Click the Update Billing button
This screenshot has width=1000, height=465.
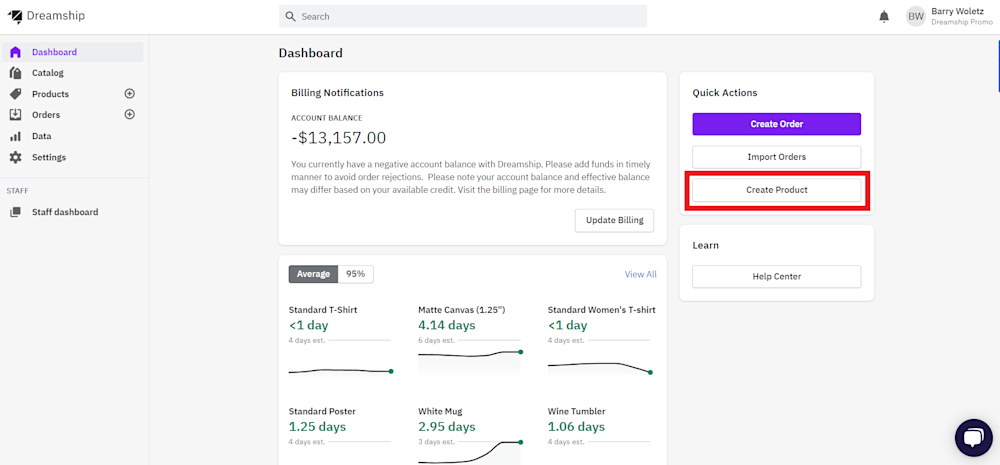[x=615, y=221]
